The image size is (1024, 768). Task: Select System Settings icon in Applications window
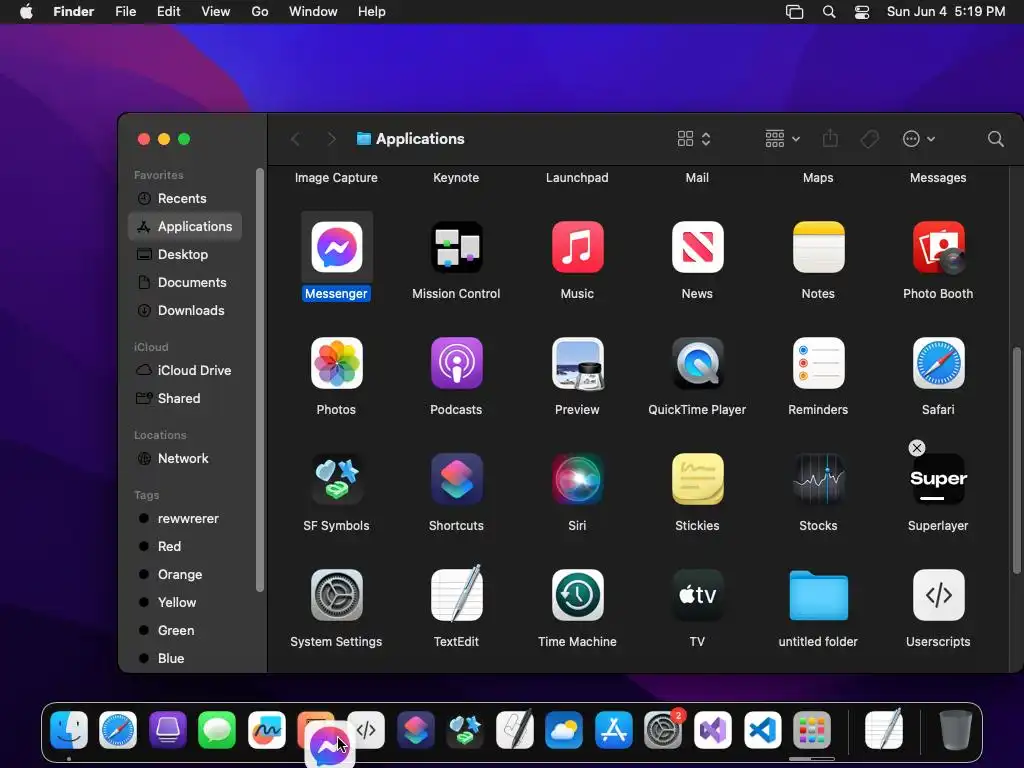(x=336, y=595)
